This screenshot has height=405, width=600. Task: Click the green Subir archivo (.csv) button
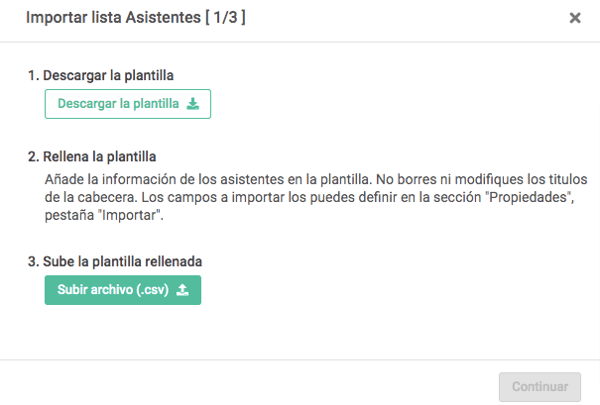123,290
